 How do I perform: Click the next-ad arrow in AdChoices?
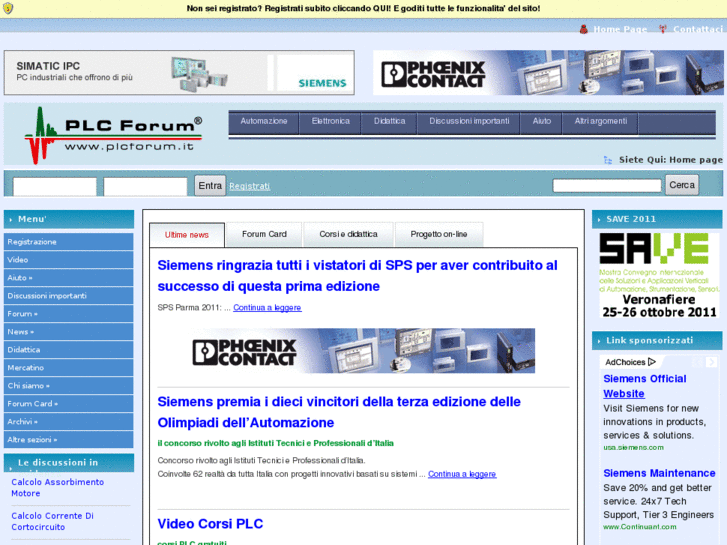[x=712, y=362]
